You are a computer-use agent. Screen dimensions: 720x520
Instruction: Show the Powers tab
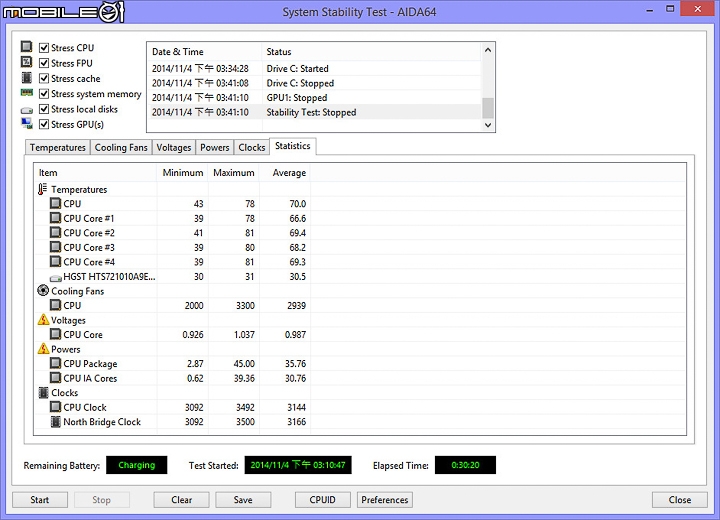click(214, 147)
